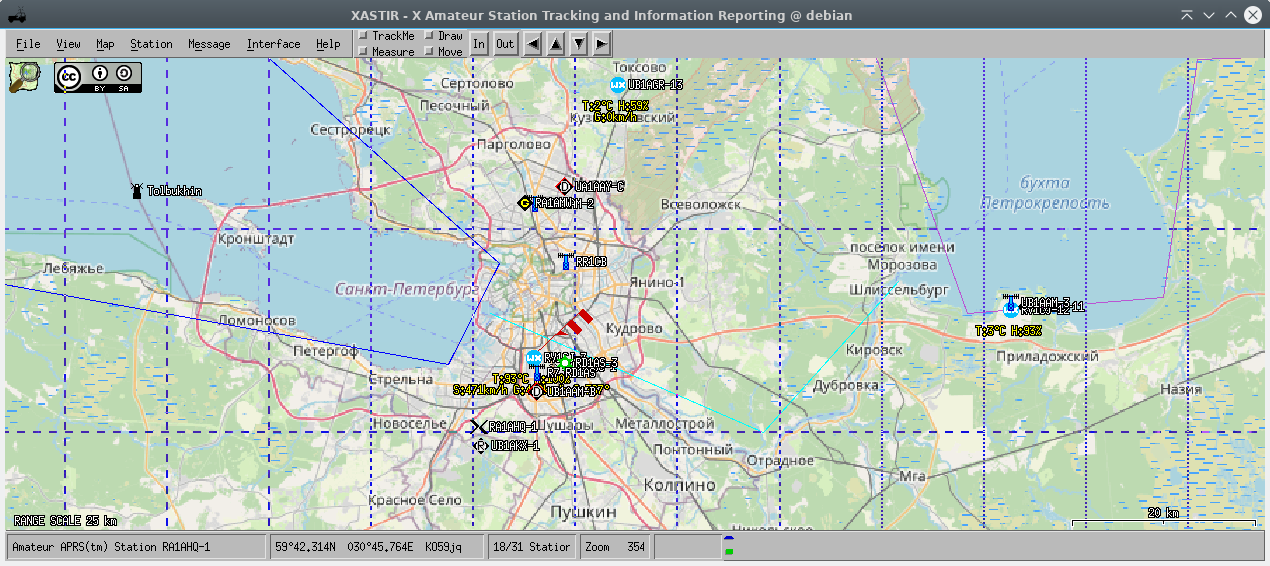Image resolution: width=1270 pixels, height=566 pixels.
Task: Select the RR1CB antenna station icon
Action: coord(566,262)
